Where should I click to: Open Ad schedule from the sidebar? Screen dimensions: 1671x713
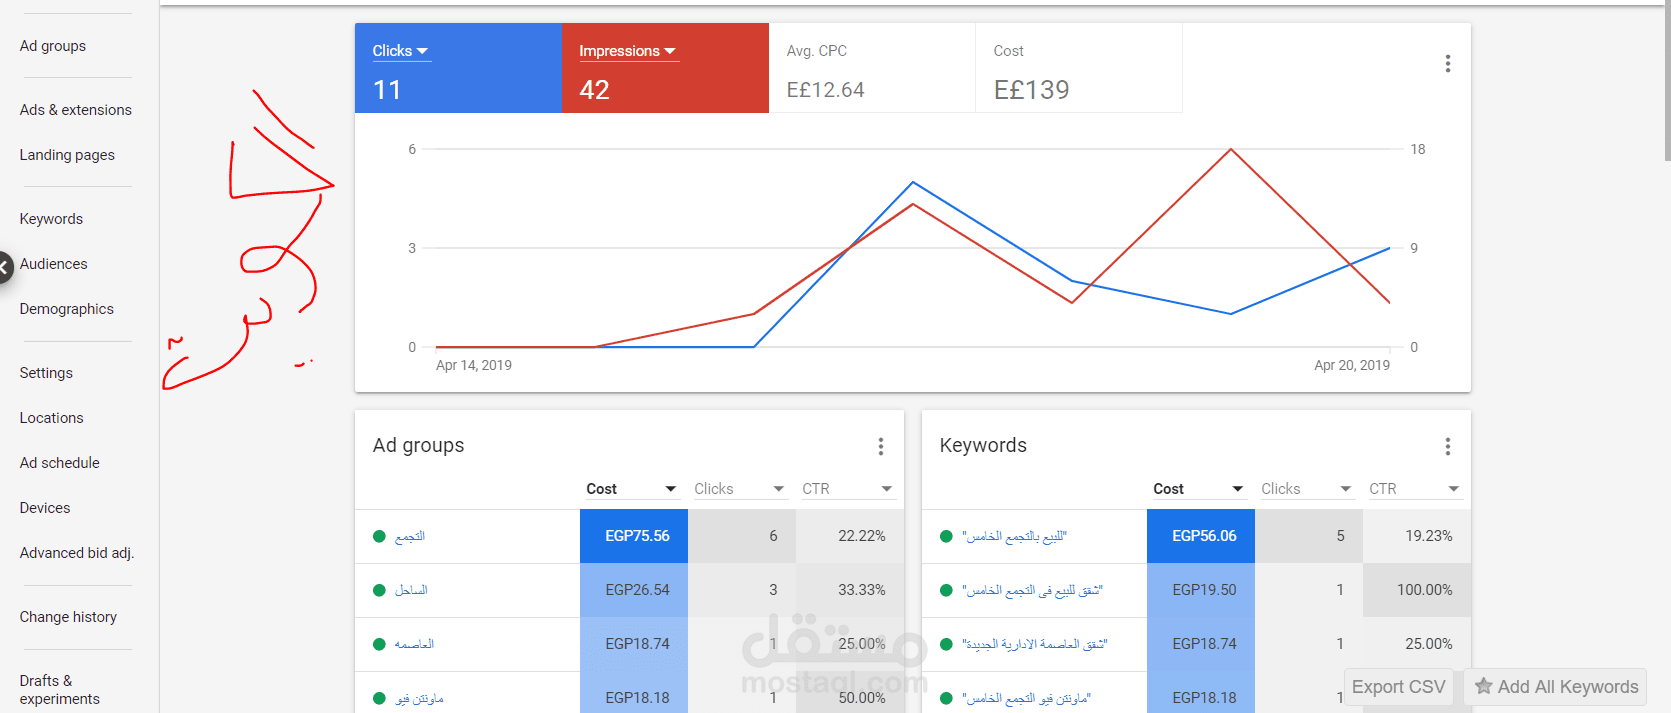click(60, 463)
